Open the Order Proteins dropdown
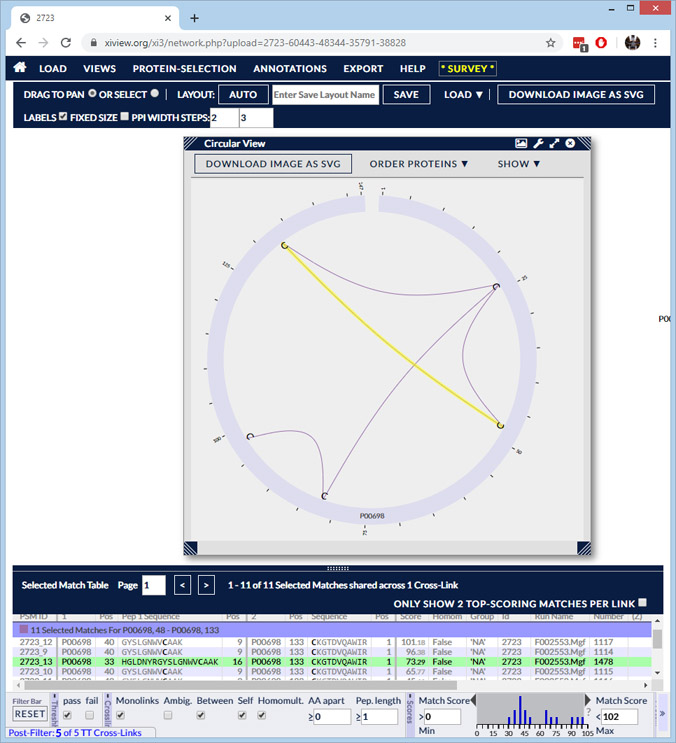The image size is (676, 743). click(418, 164)
